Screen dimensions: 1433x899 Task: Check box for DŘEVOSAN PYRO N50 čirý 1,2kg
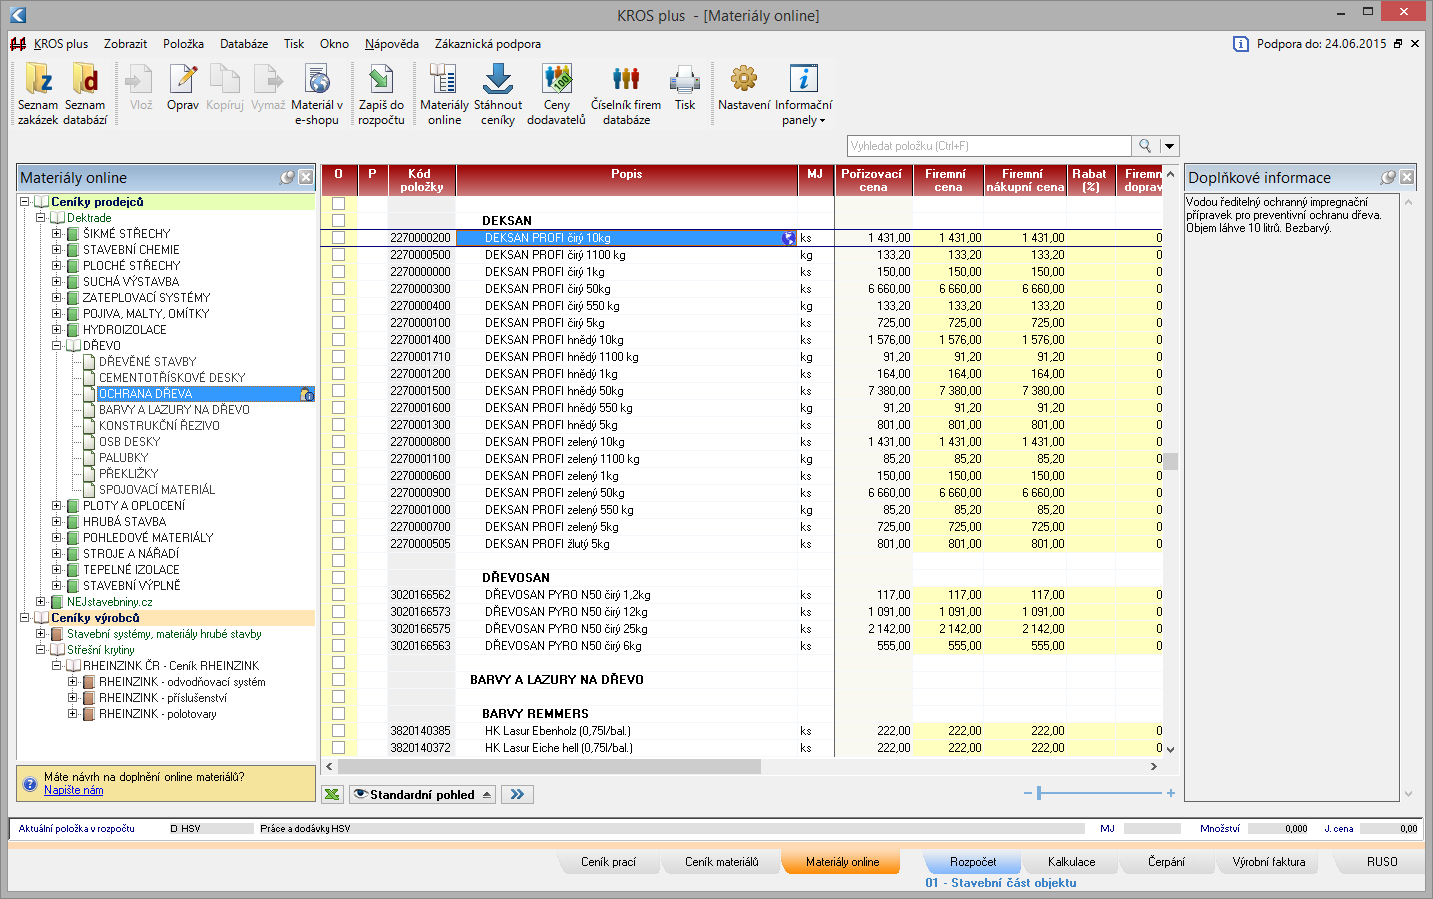(338, 595)
